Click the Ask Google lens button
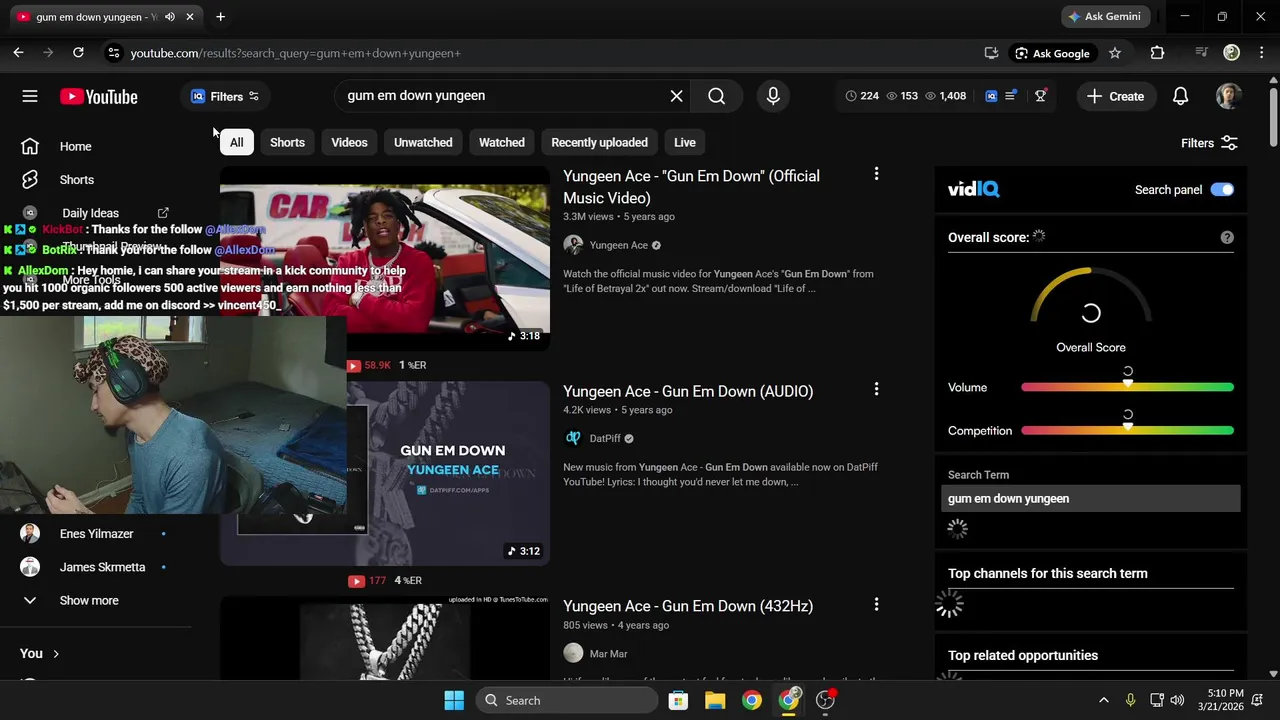The height and width of the screenshot is (720, 1280). 1052,53
